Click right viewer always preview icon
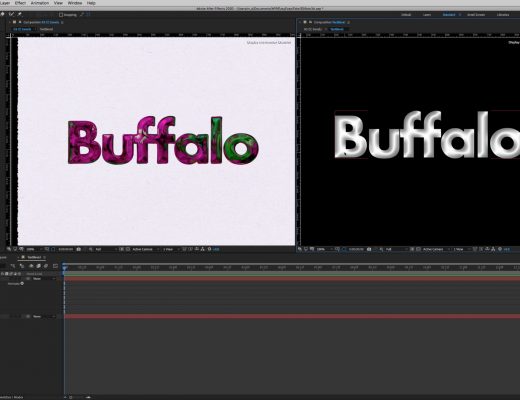The height and width of the screenshot is (400, 520). pyautogui.click(x=300, y=249)
